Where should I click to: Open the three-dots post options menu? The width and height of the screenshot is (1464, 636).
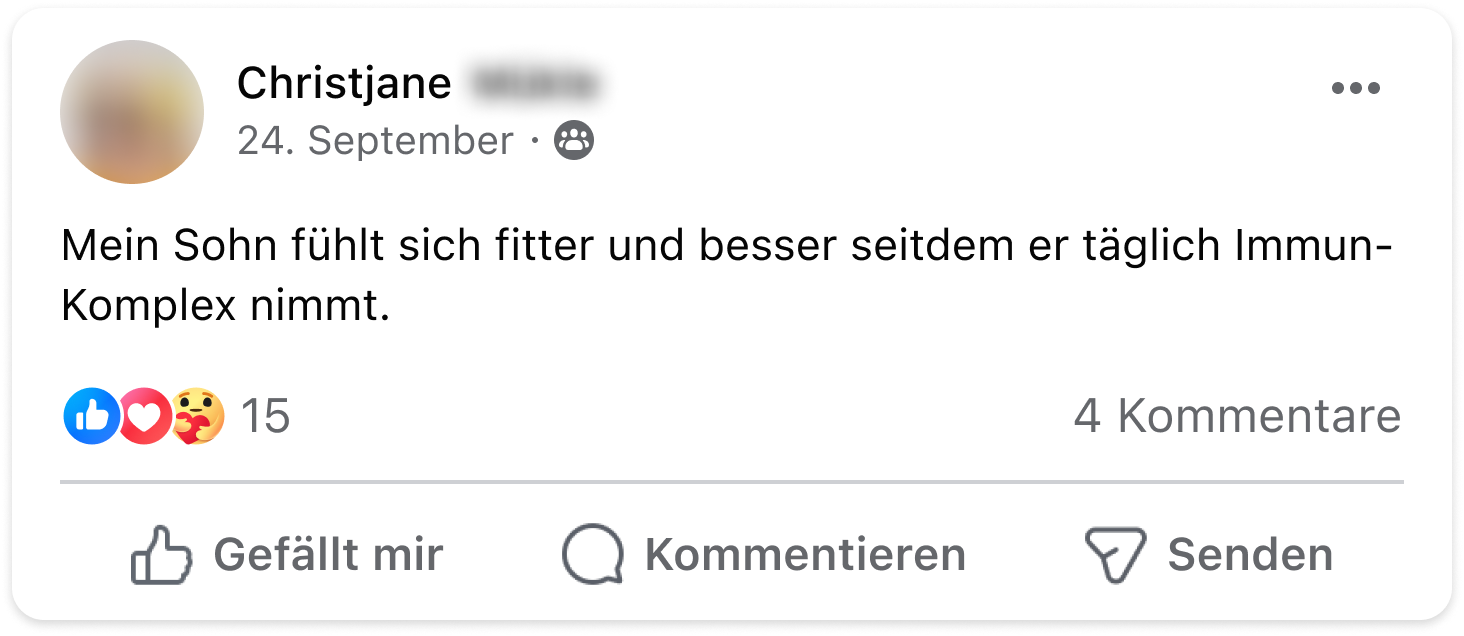coord(1355,89)
